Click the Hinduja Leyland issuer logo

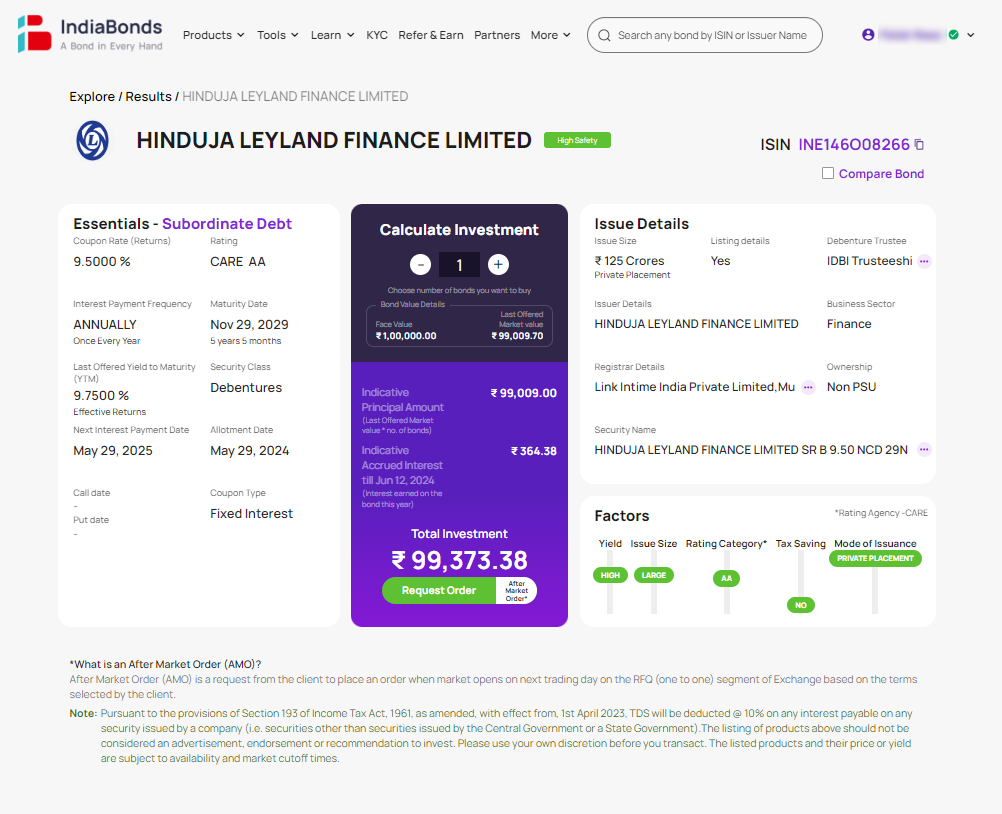(x=93, y=141)
